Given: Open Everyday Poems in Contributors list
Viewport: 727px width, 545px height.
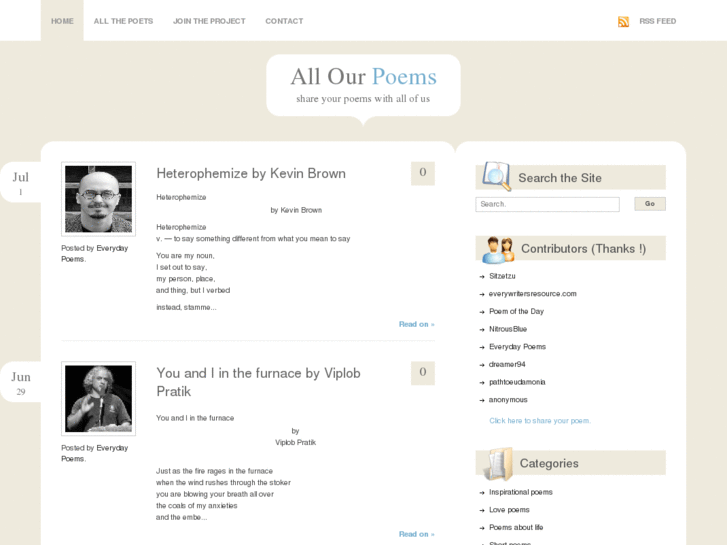Looking at the screenshot, I should click(517, 346).
